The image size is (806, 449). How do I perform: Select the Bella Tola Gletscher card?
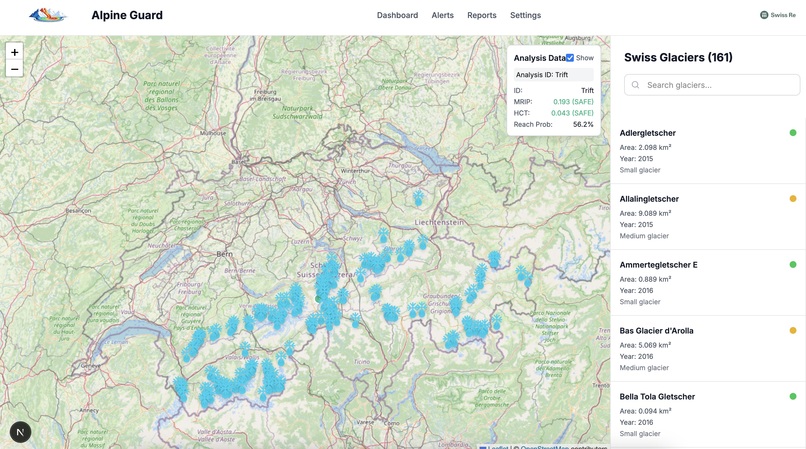(x=708, y=414)
